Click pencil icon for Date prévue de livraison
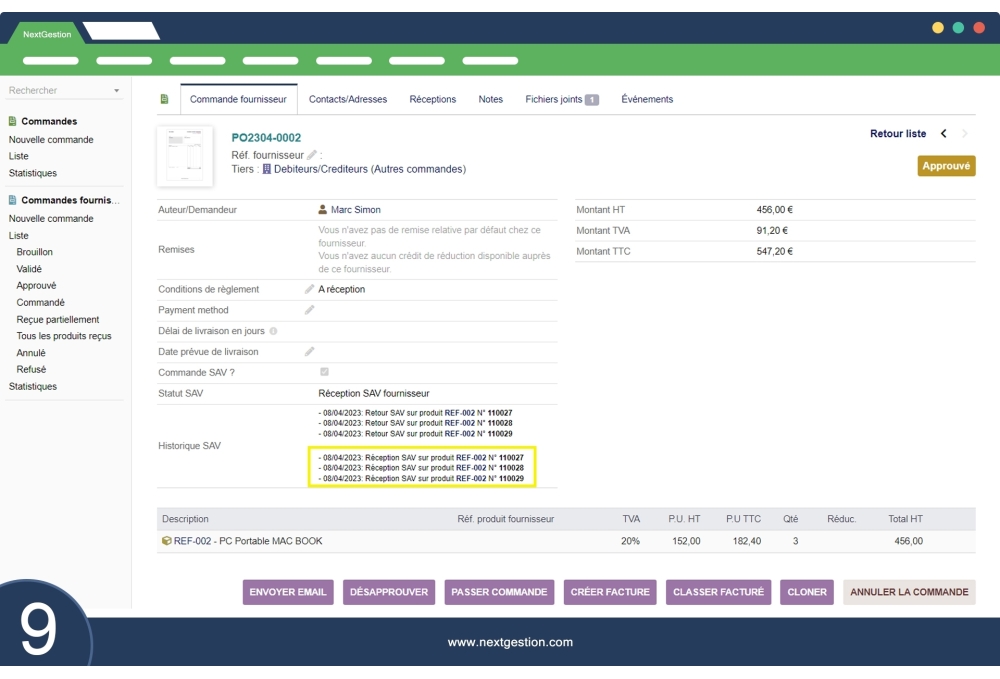Image resolution: width=1000 pixels, height=679 pixels. [309, 352]
